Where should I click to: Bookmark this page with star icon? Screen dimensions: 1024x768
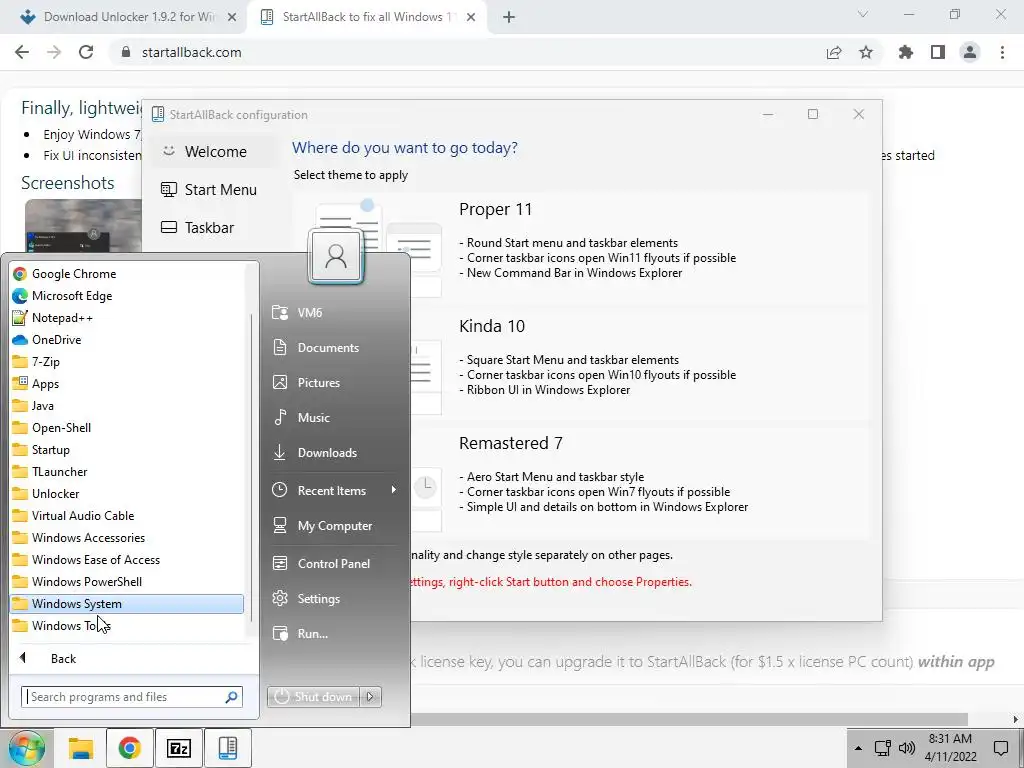pos(866,52)
